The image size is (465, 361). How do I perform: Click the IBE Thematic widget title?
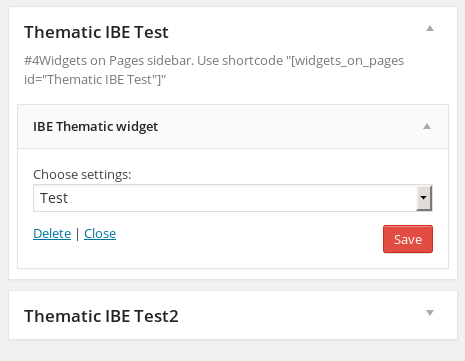[95, 127]
